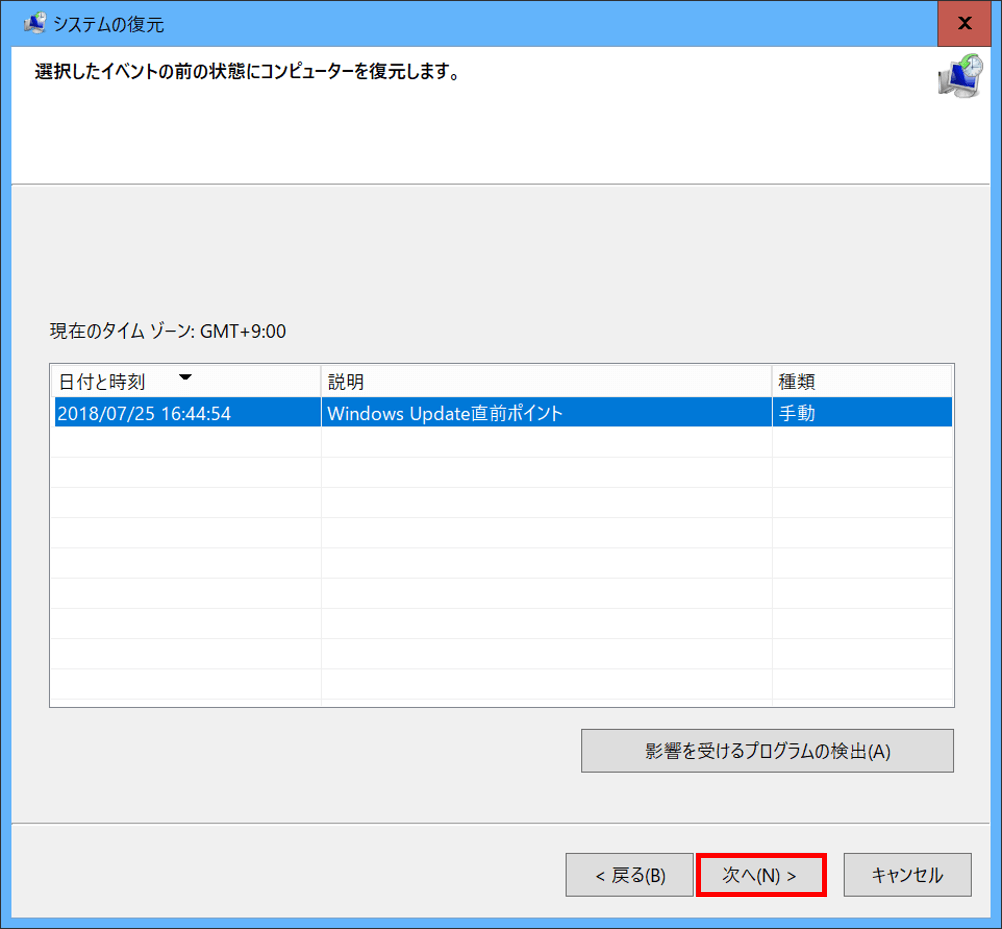Open 影響を受けるプログラムの検出(A)
Viewport: 1002px width, 929px height.
(x=767, y=751)
